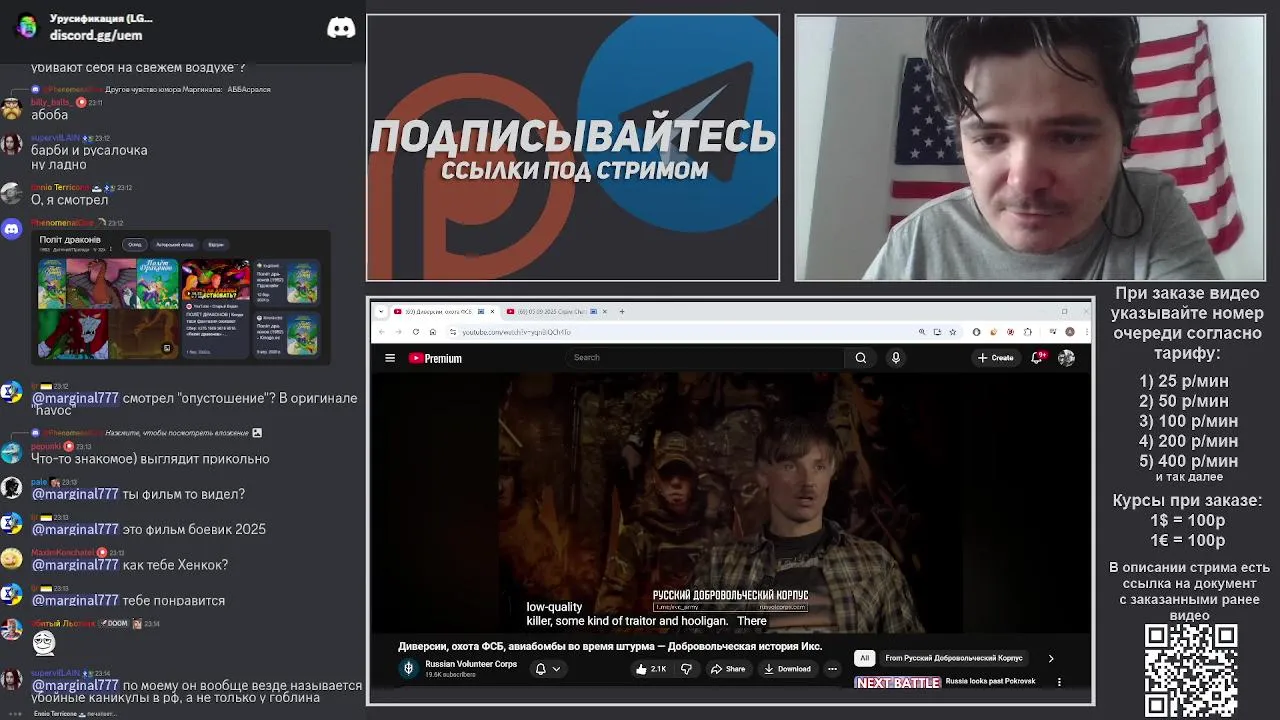Open the NEXT BATTLE suggested video thumbnail
This screenshot has width=1280, height=720.
(x=898, y=683)
